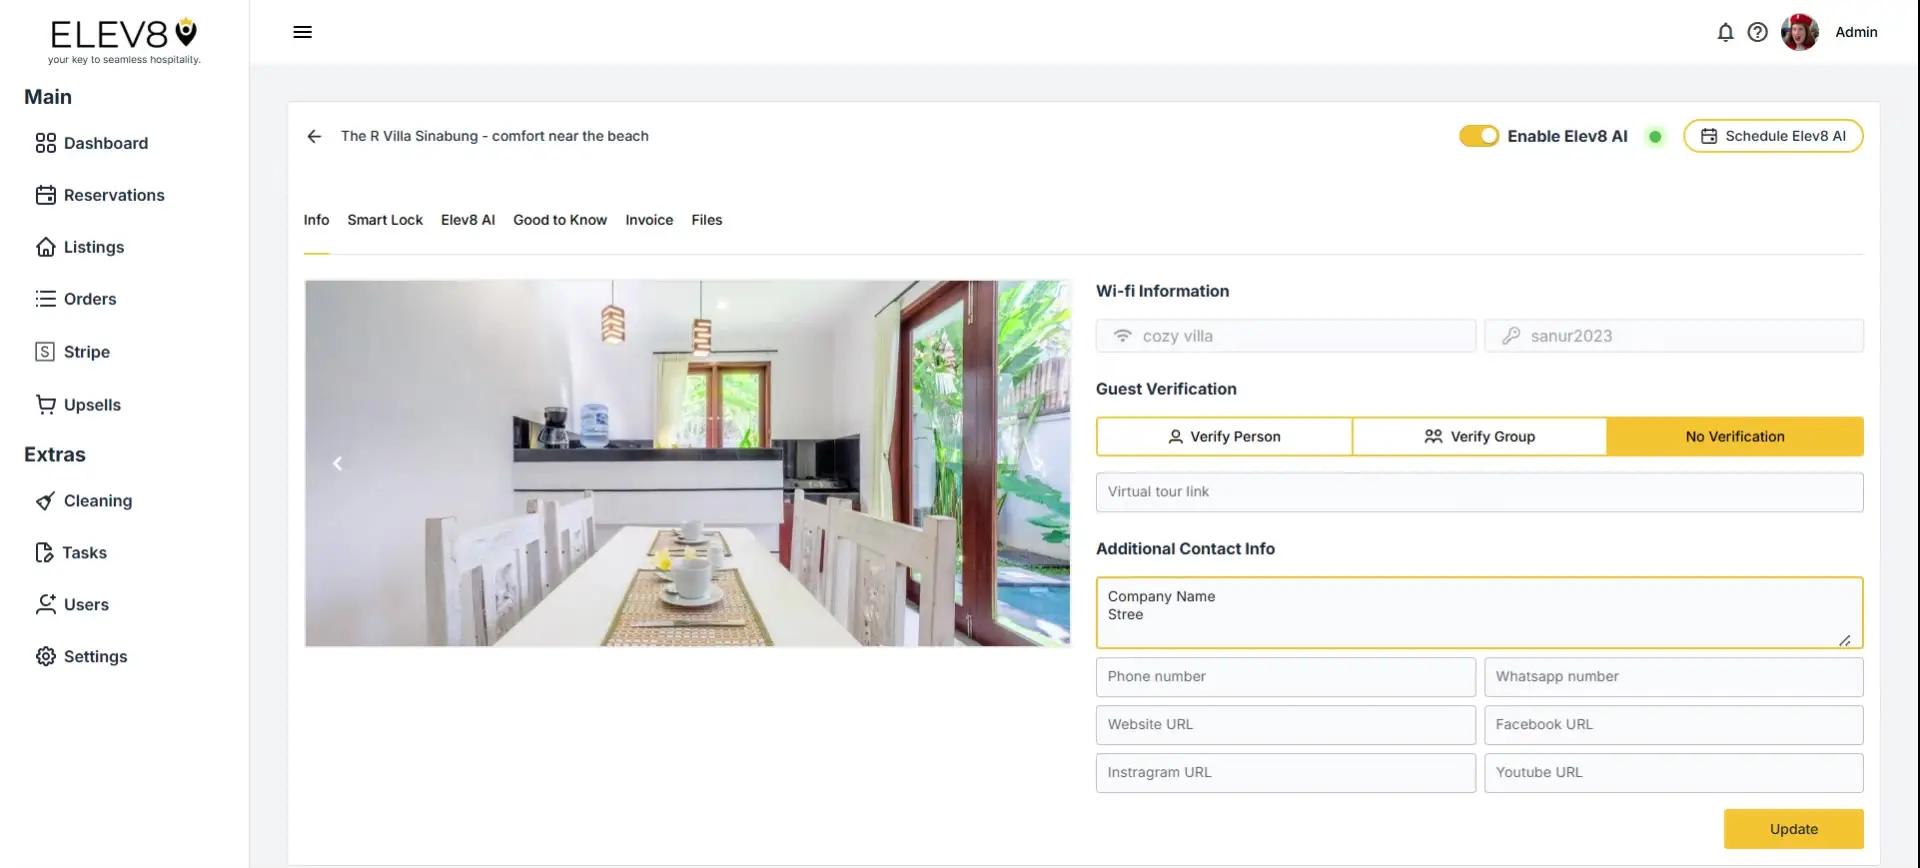Click the Tasks document icon

pos(44,553)
